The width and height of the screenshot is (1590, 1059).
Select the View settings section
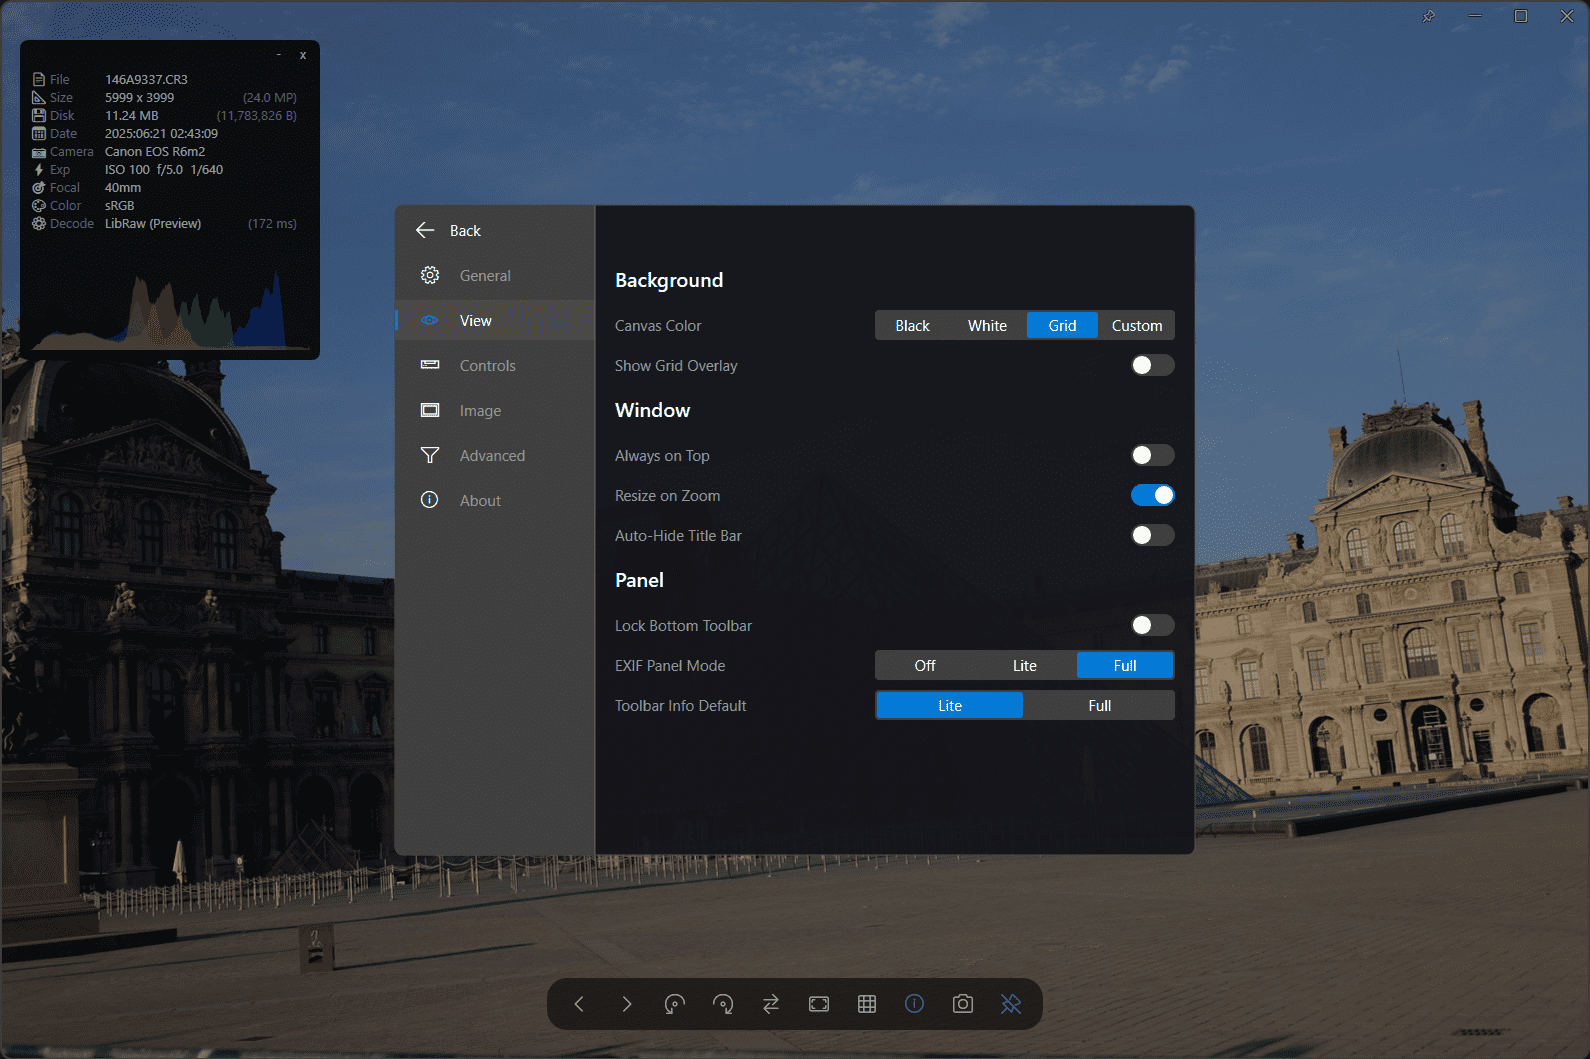(x=495, y=320)
